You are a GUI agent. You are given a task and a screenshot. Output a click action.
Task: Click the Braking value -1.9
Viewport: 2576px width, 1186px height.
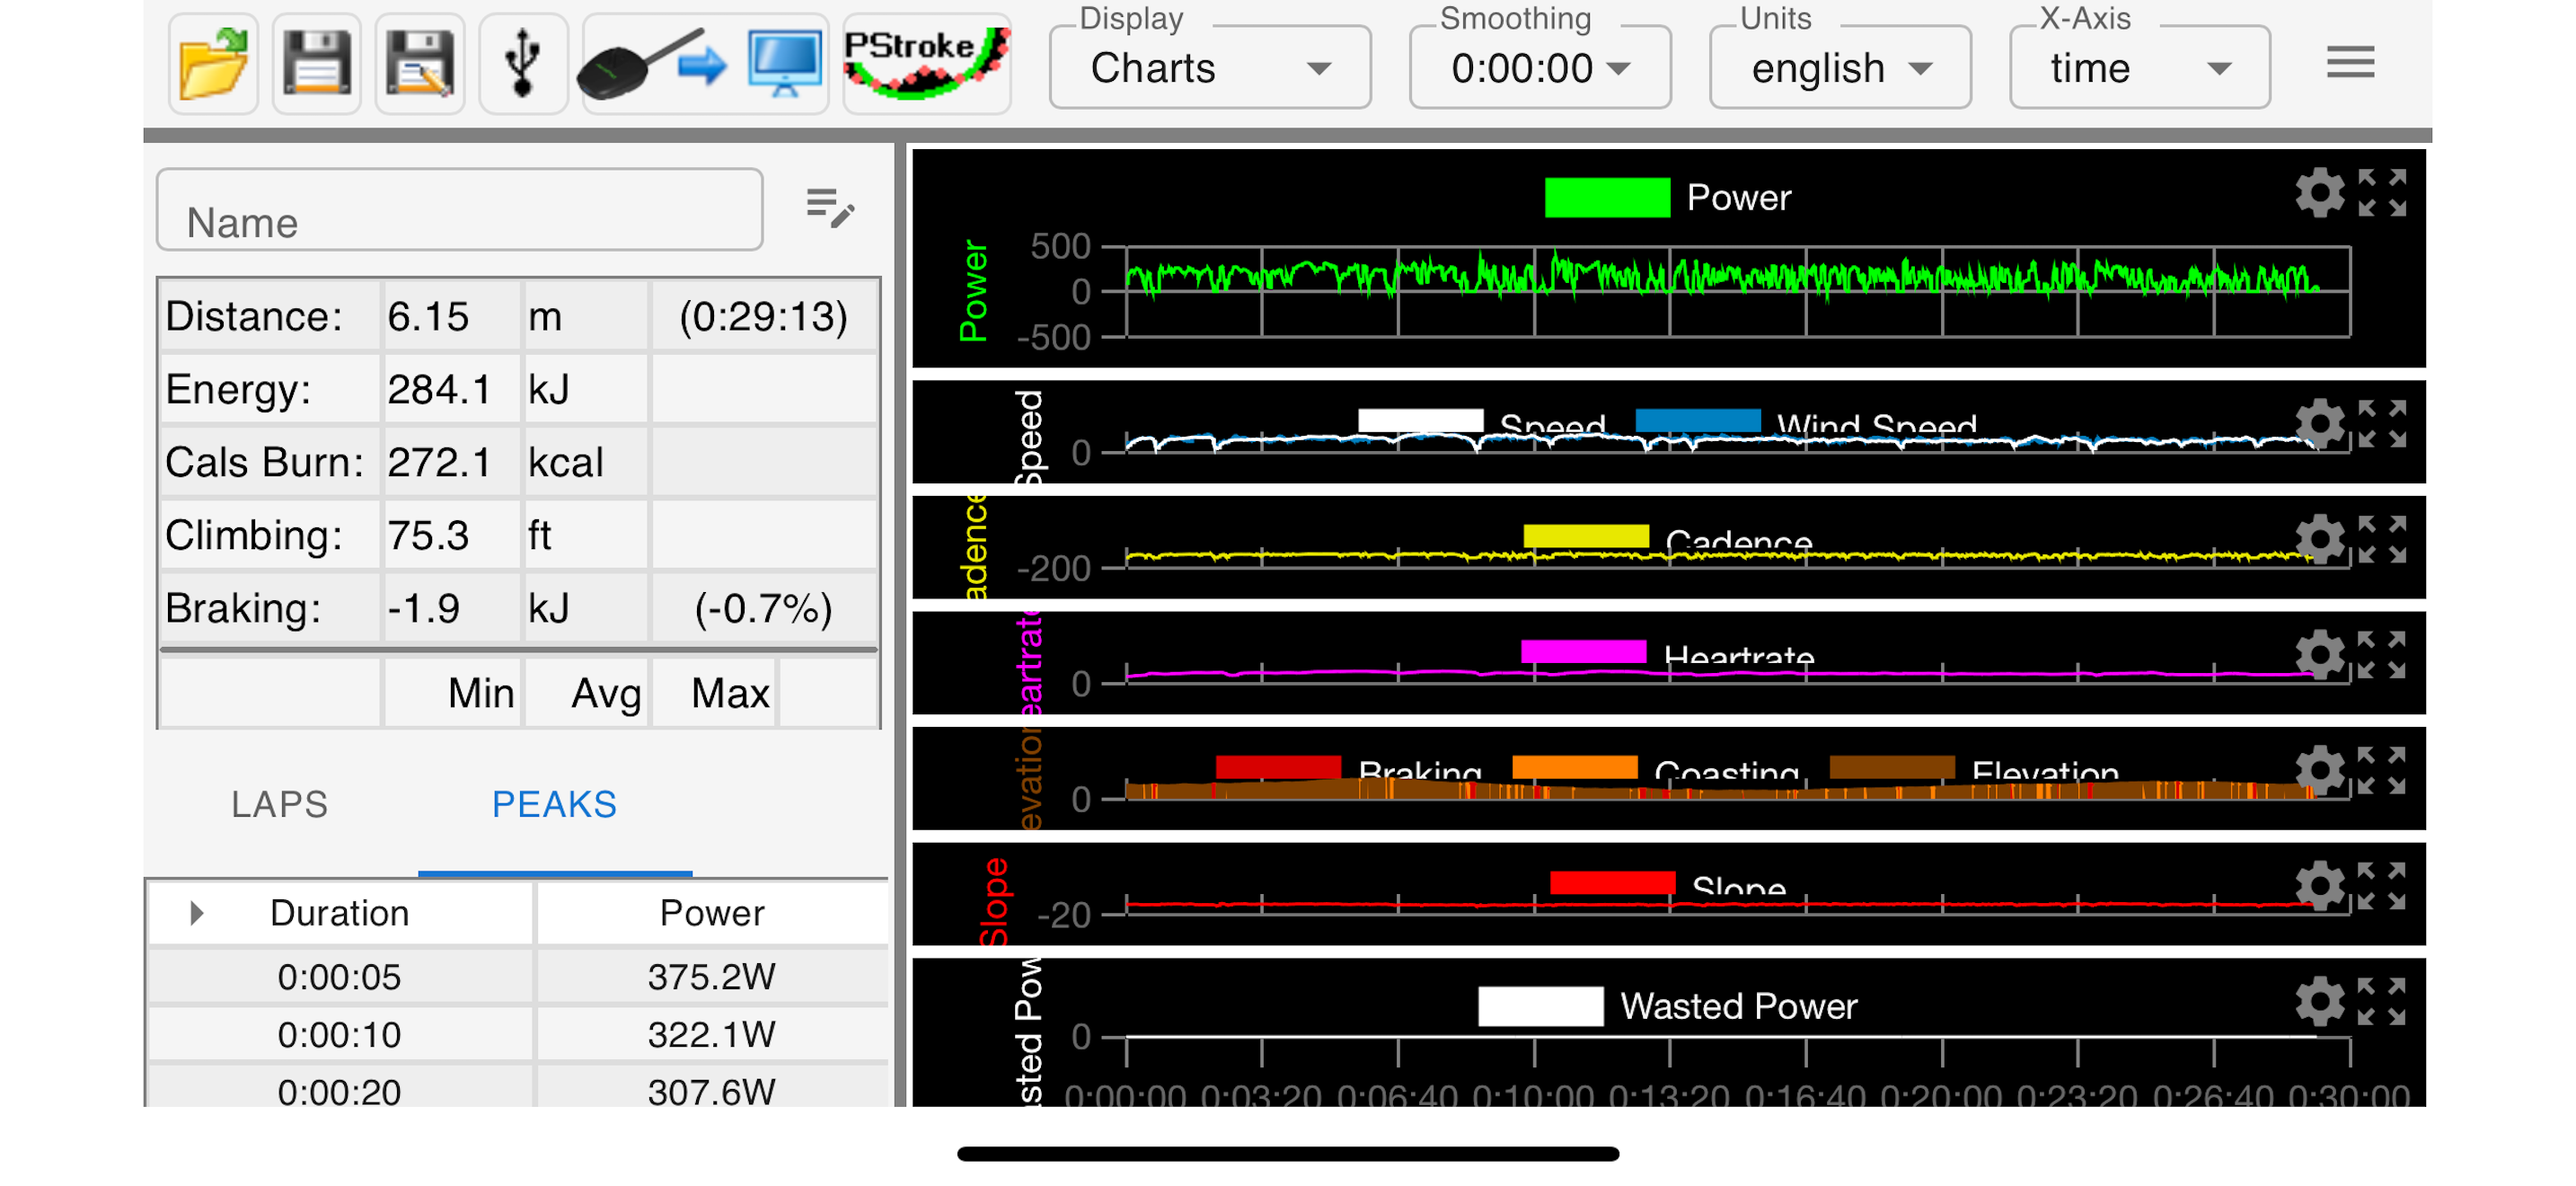coord(424,609)
